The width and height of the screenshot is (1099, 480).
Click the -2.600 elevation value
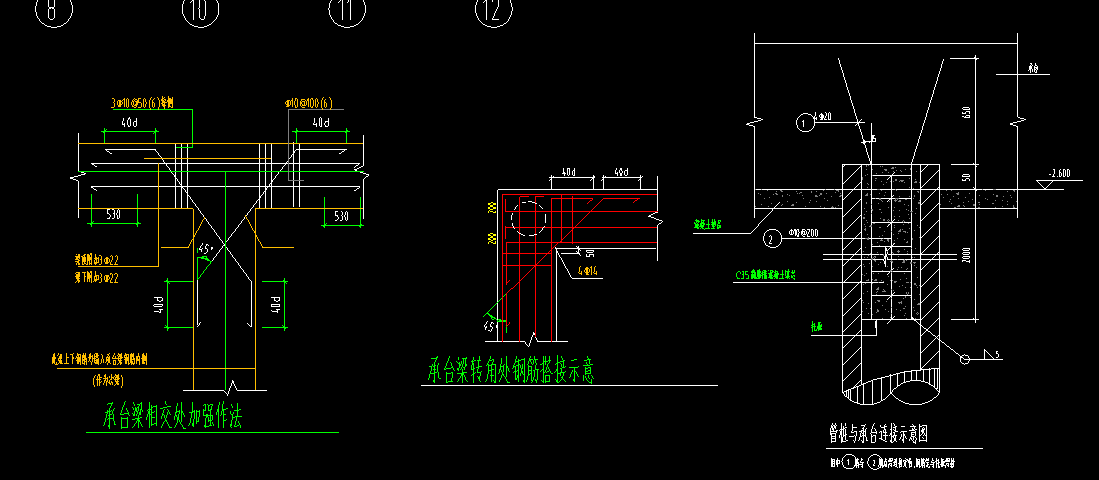coord(1061,174)
